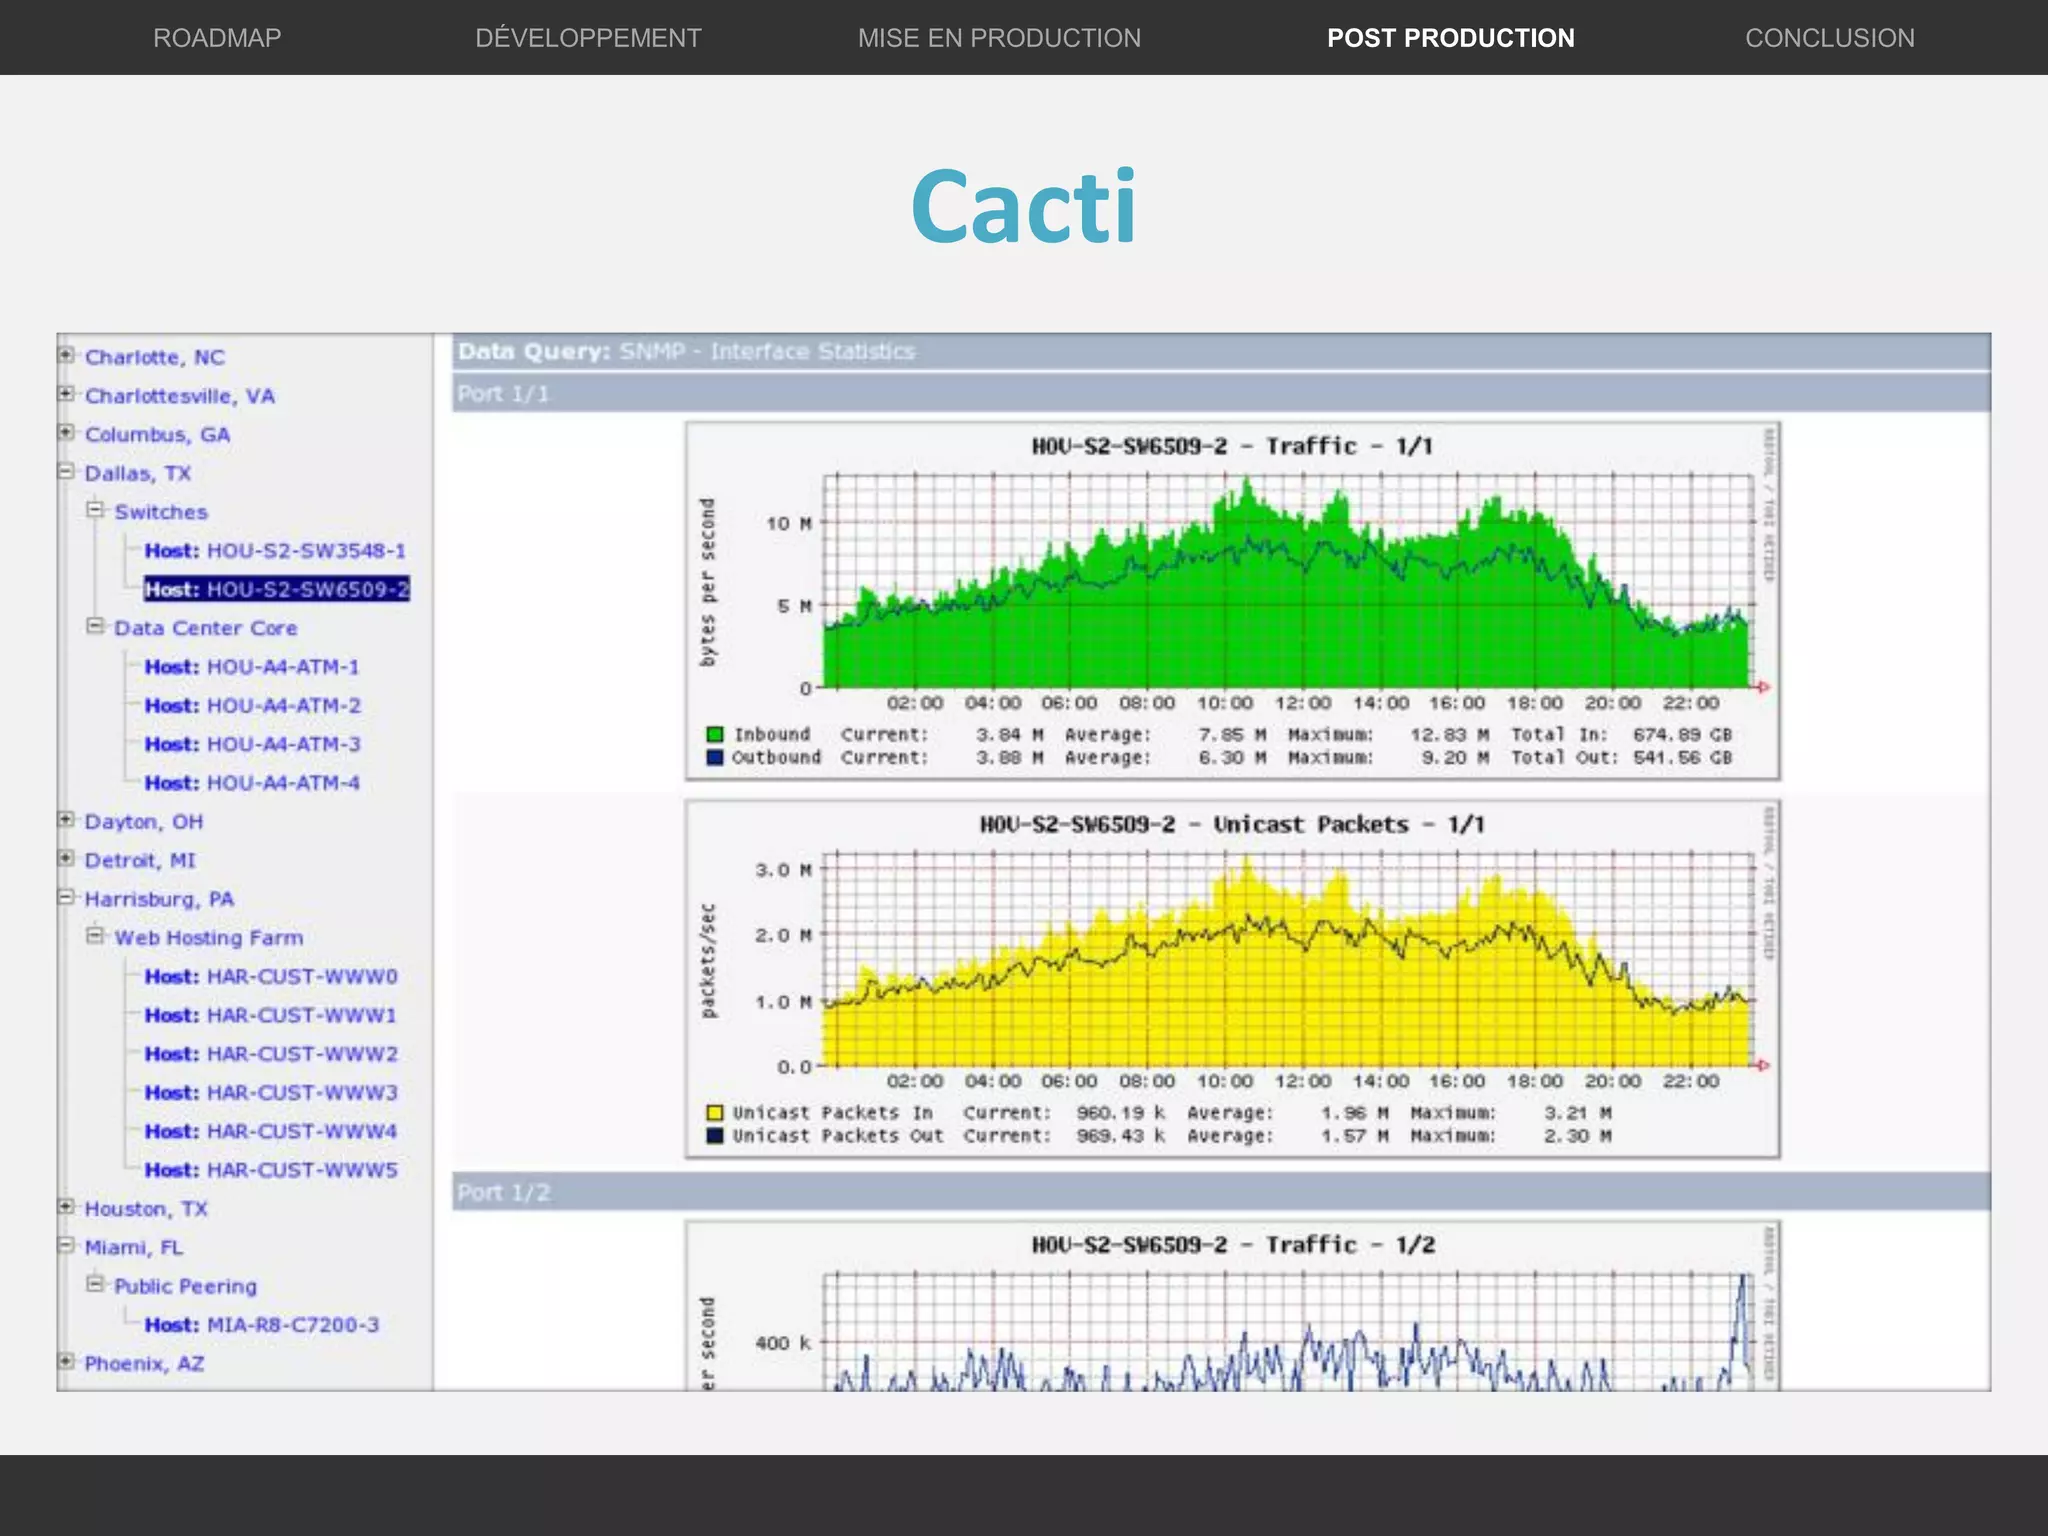
Task: Open MISE EN PRODUCTION section tab
Action: (x=999, y=38)
